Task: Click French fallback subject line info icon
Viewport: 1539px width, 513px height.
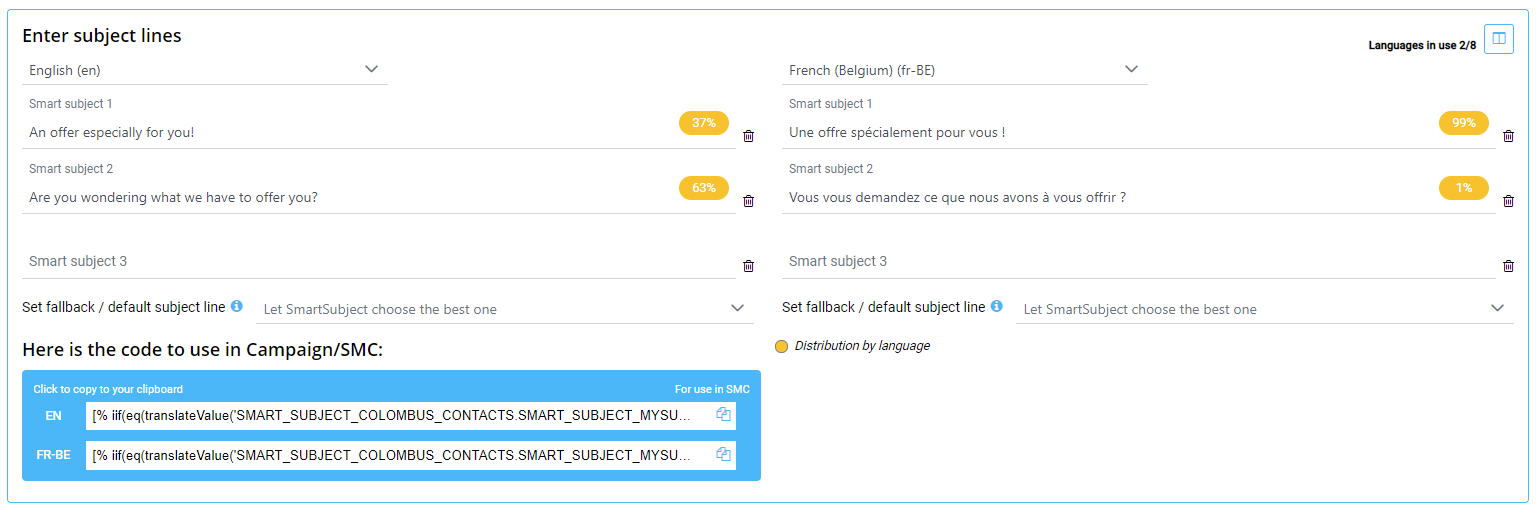Action: (997, 306)
